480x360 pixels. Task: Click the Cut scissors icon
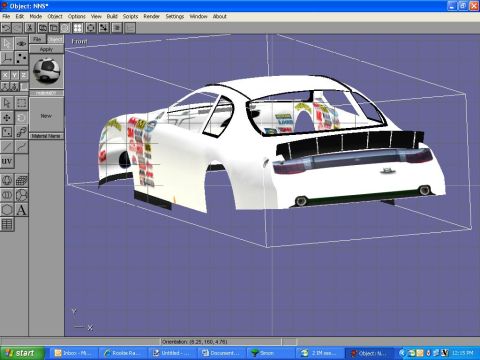[30, 28]
